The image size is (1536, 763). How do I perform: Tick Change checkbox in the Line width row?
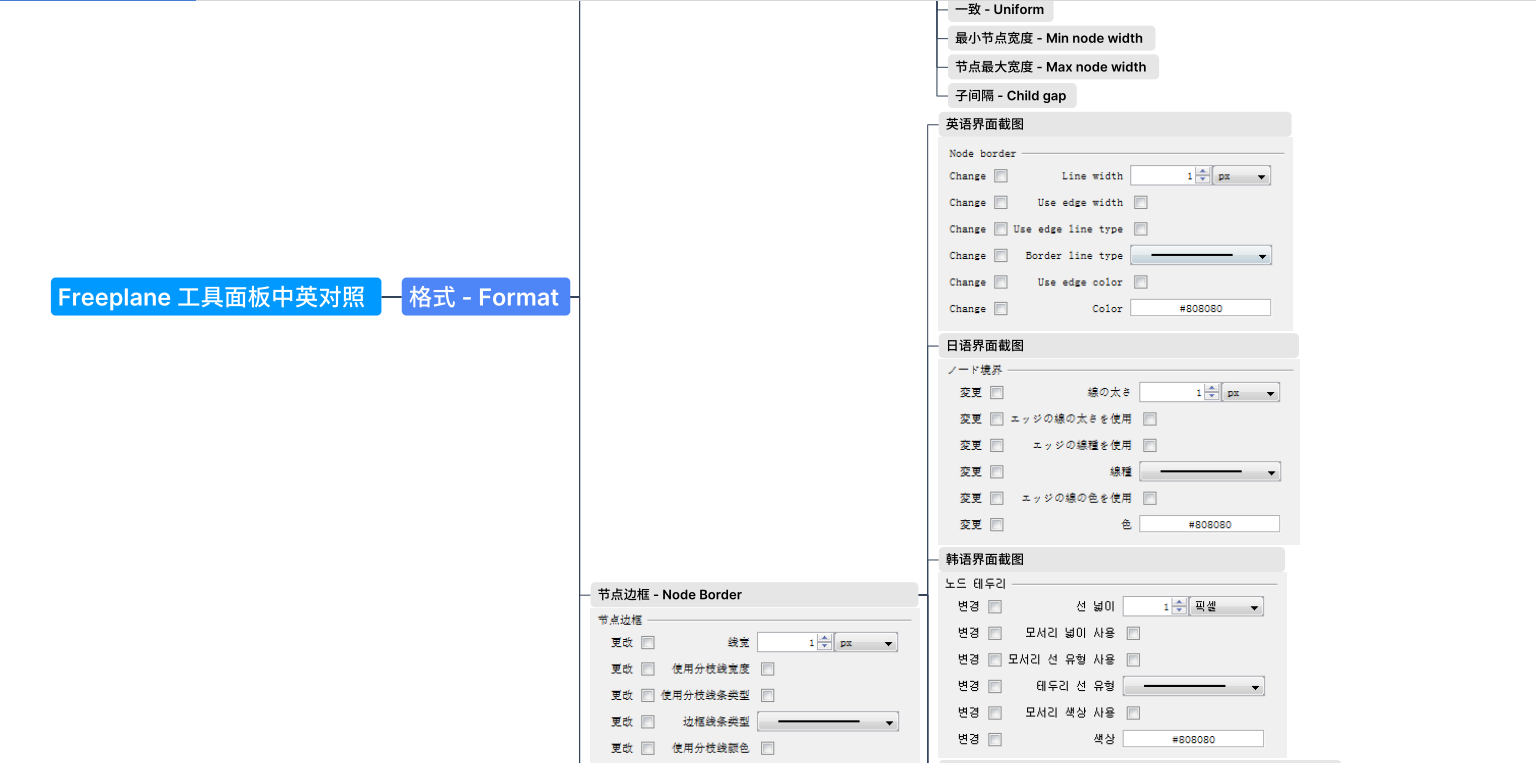click(1001, 176)
